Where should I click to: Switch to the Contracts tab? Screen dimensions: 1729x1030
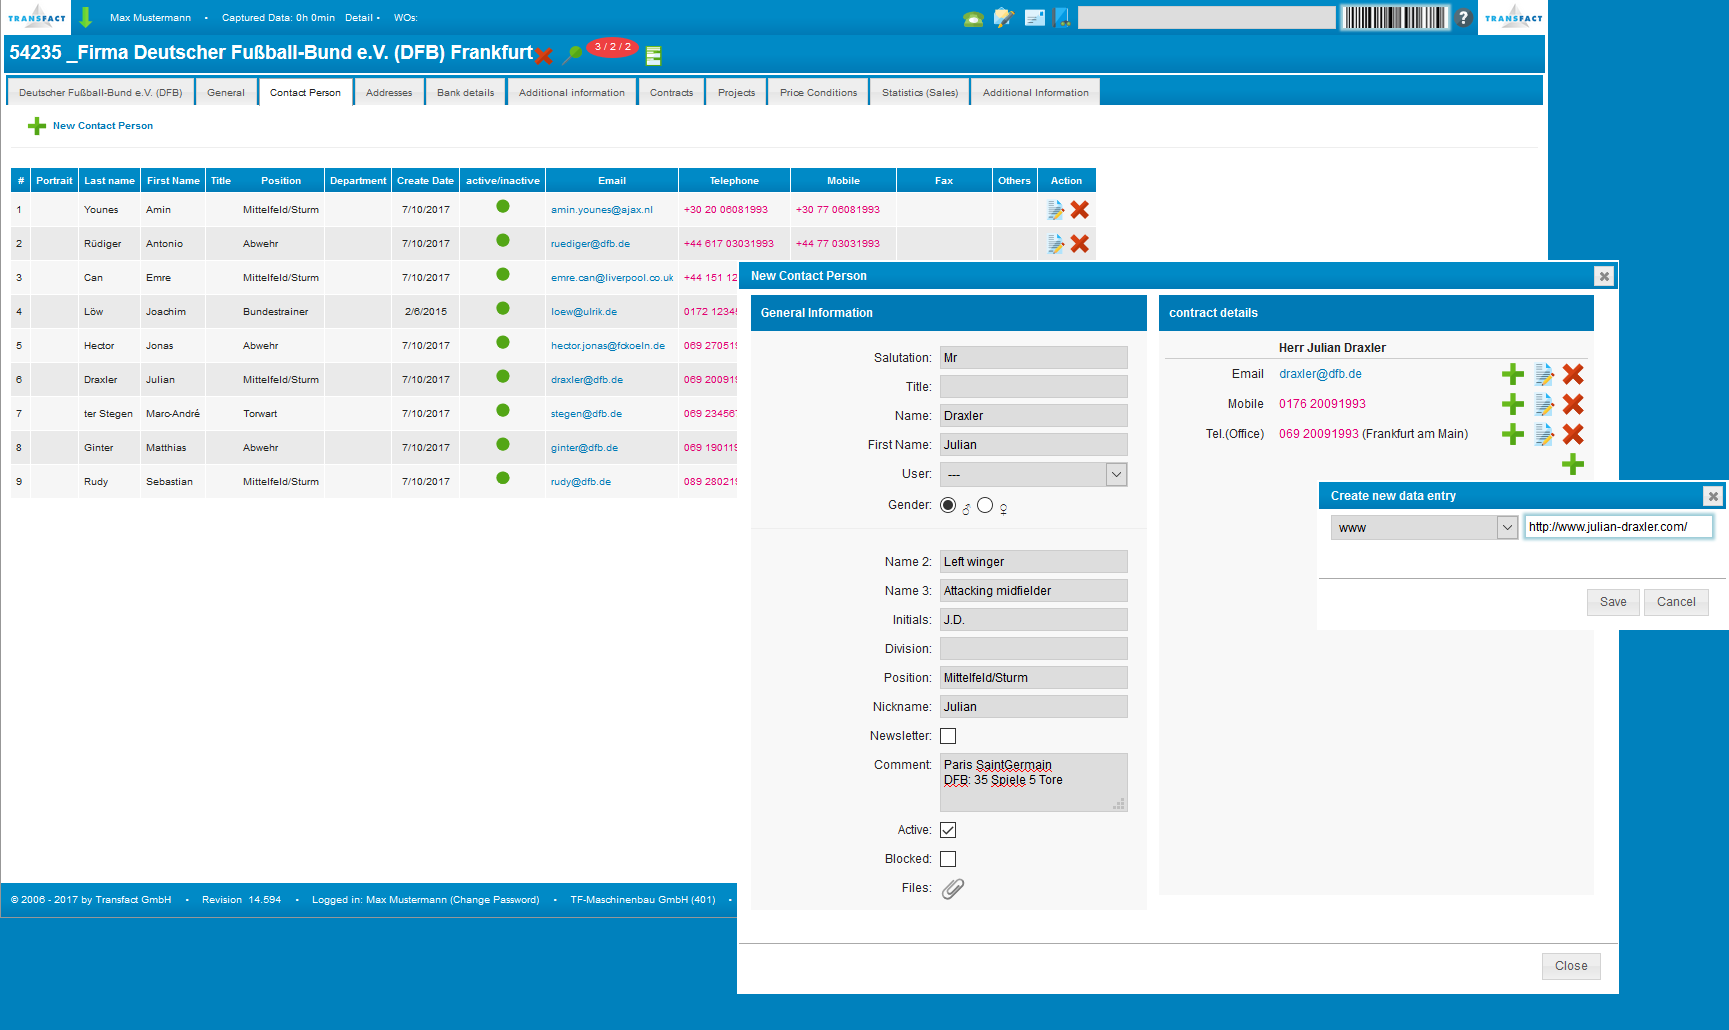pyautogui.click(x=671, y=92)
